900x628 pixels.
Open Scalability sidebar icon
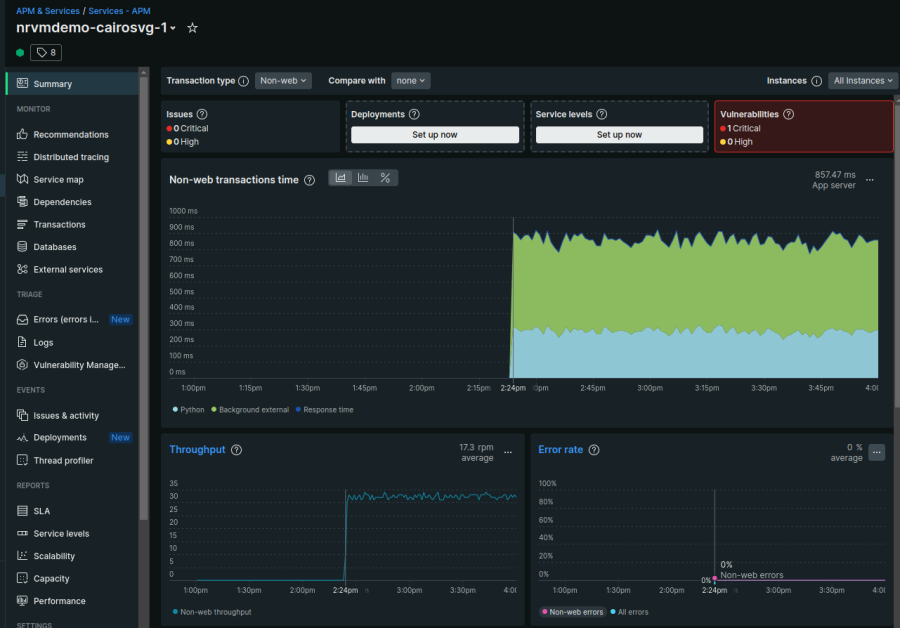(x=22, y=556)
